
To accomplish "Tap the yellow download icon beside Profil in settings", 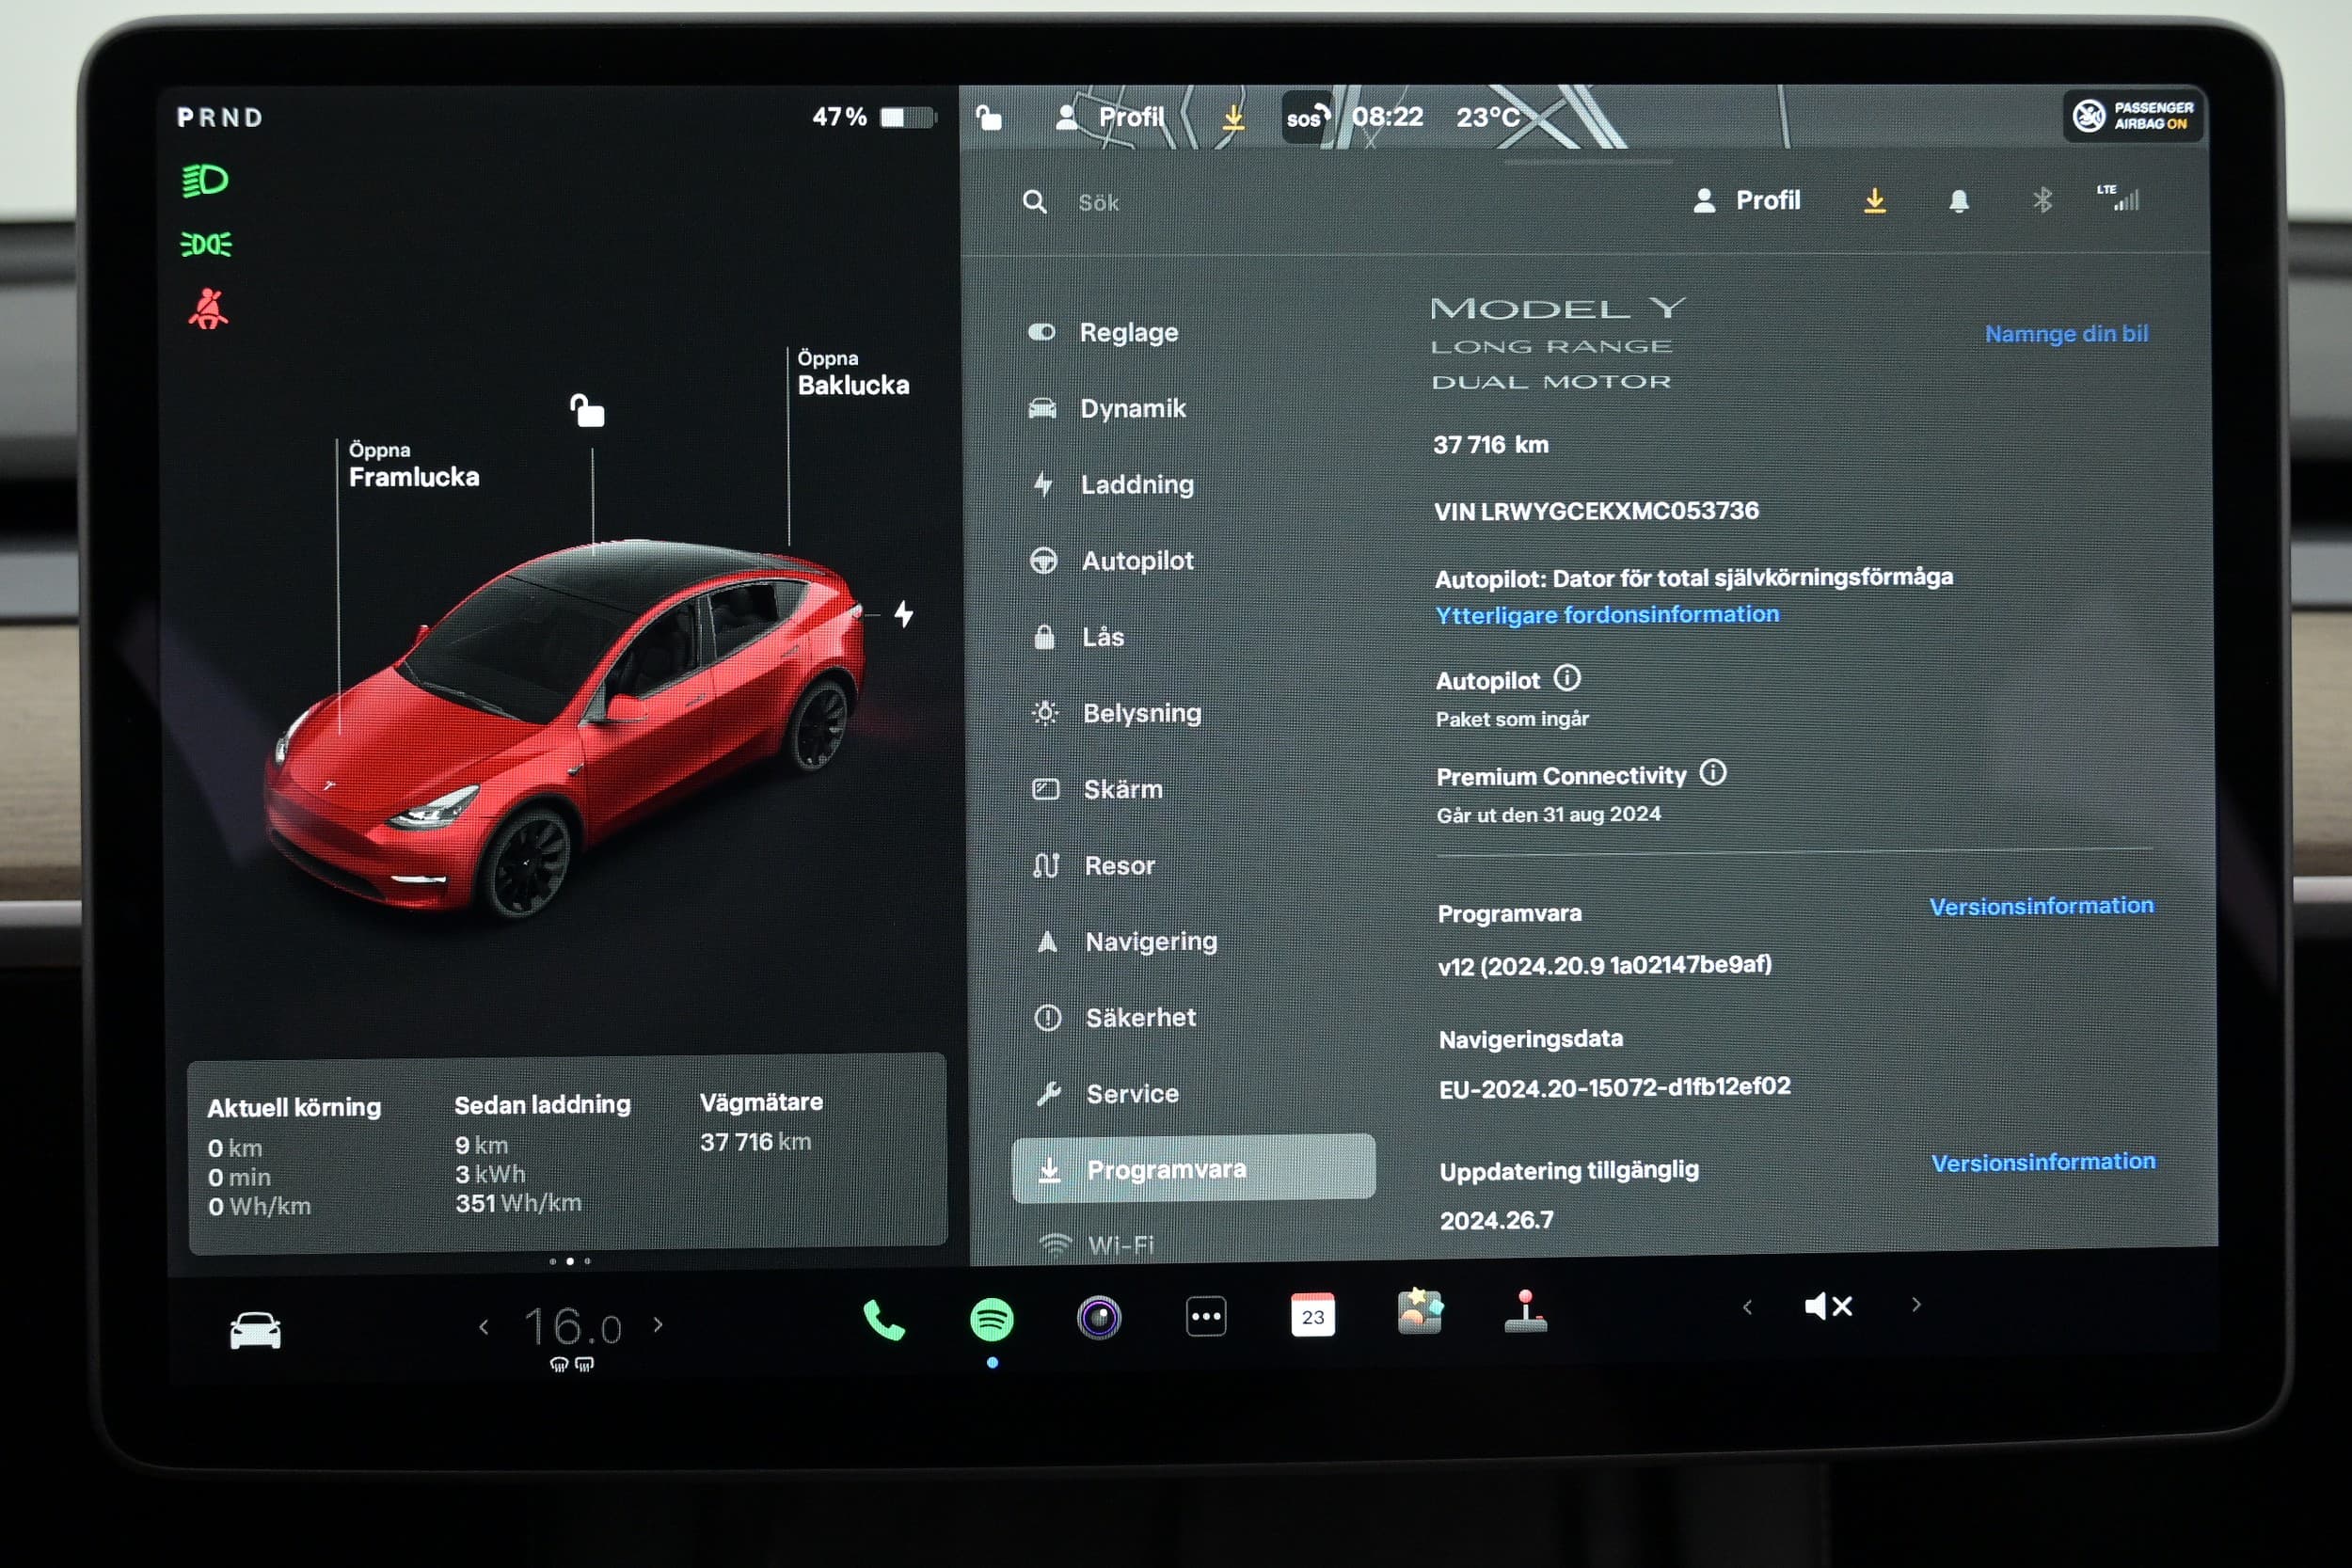I will click(1874, 201).
